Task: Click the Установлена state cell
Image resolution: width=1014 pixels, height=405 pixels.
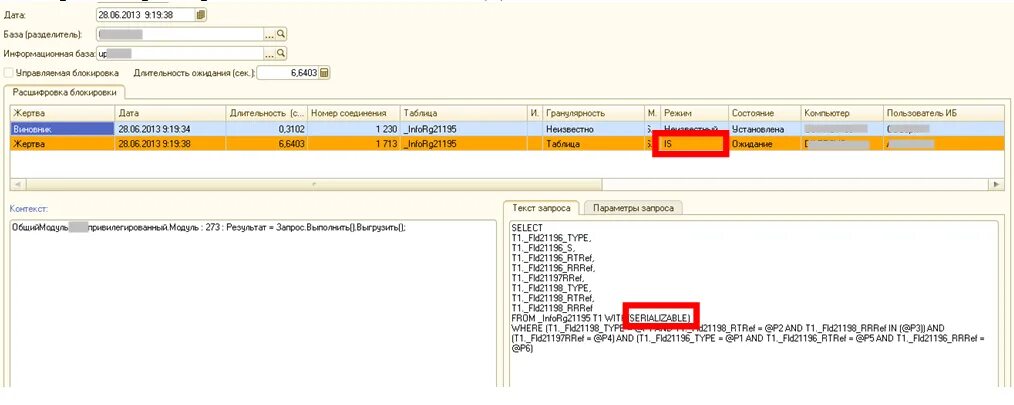Action: click(764, 129)
